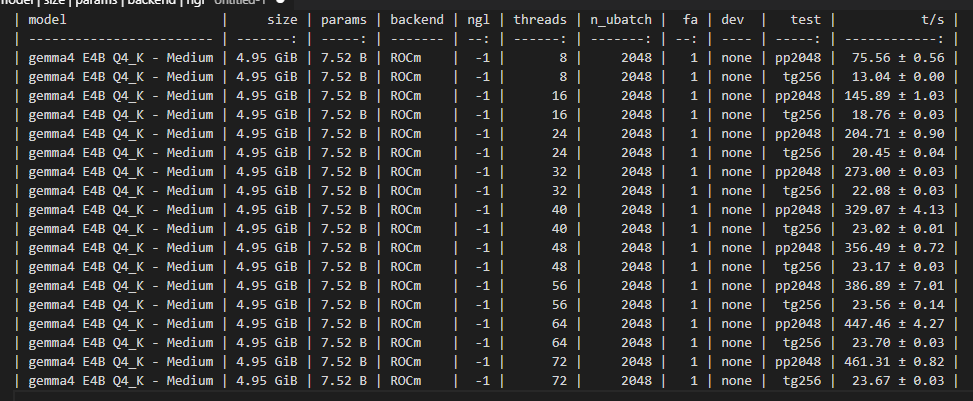Click the 'dev' column header text
973x401 pixels.
pyautogui.click(x=732, y=20)
